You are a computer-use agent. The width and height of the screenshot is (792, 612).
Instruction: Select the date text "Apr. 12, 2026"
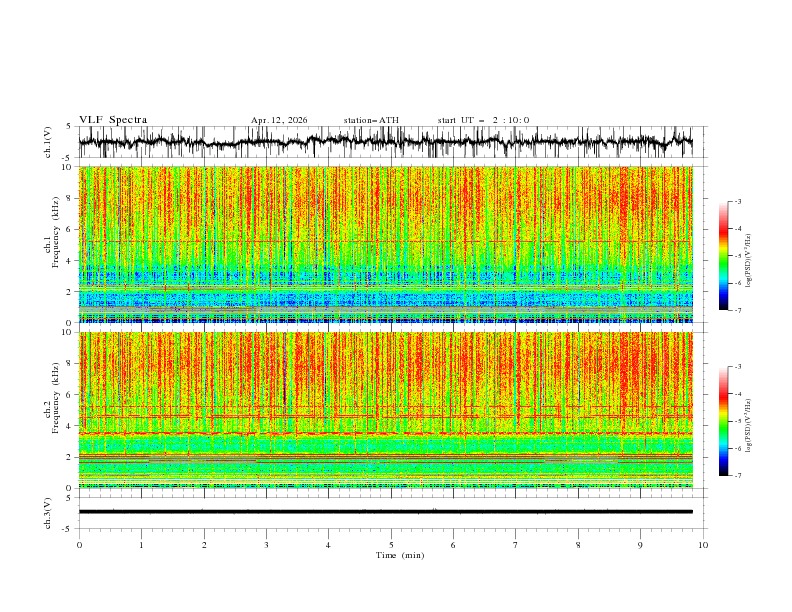[x=279, y=120]
